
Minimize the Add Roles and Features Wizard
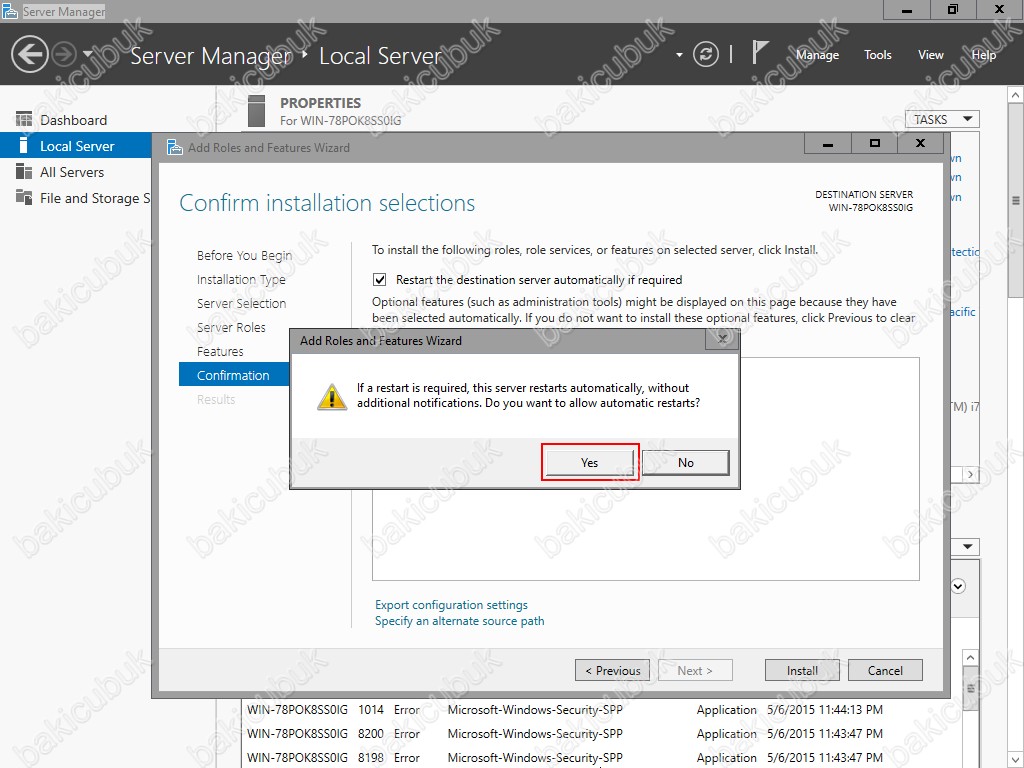pyautogui.click(x=827, y=144)
